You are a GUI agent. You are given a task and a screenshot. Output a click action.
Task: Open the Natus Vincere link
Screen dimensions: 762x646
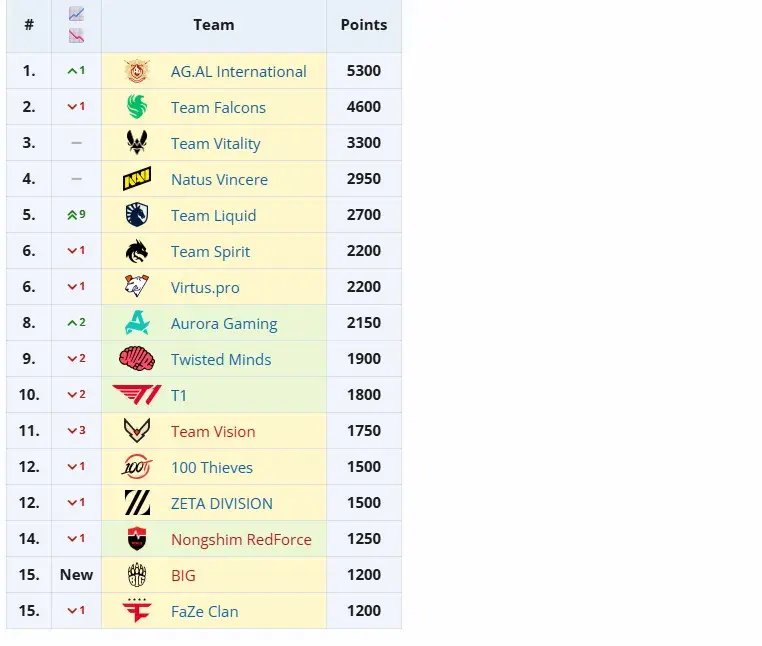coord(219,179)
